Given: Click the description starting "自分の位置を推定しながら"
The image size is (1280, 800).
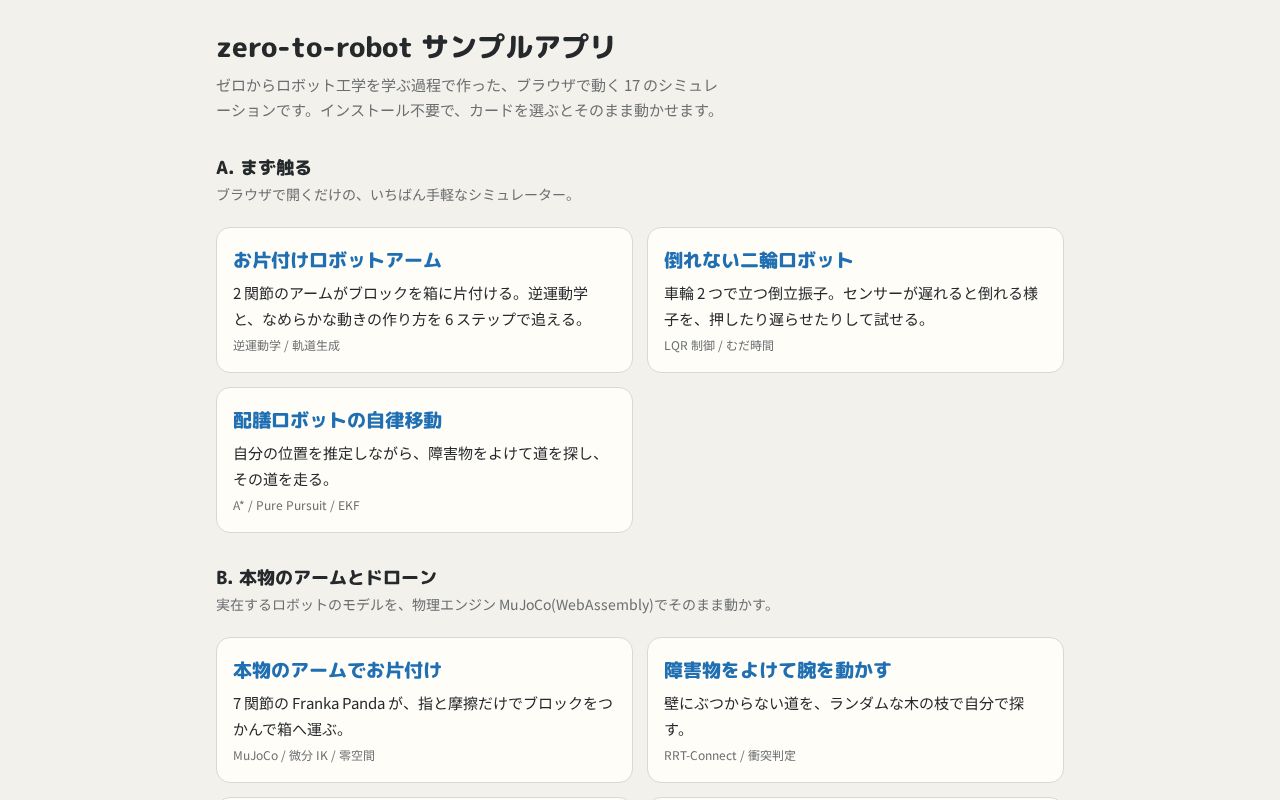Looking at the screenshot, I should coord(418,466).
